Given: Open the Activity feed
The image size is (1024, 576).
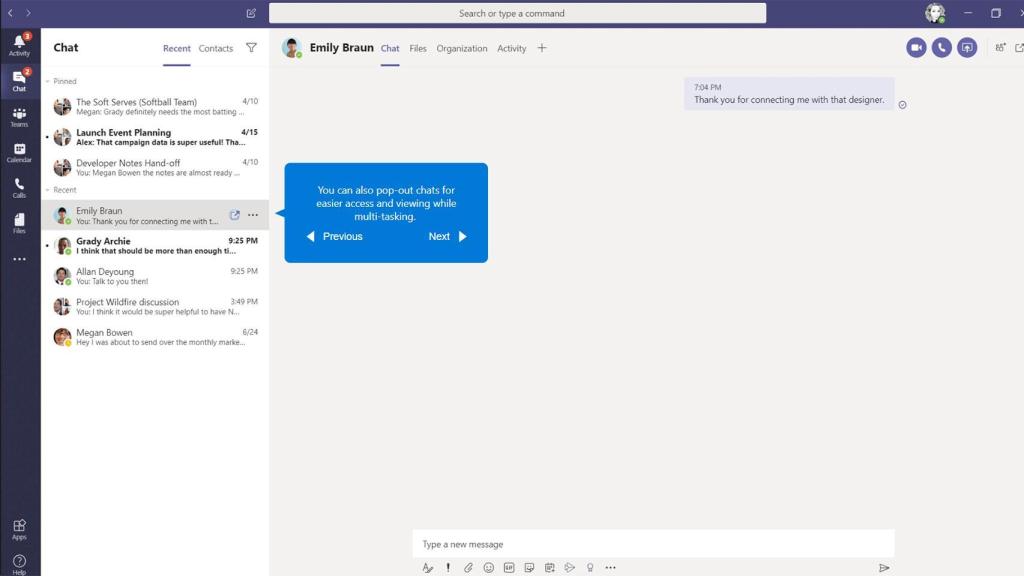Looking at the screenshot, I should (x=19, y=47).
